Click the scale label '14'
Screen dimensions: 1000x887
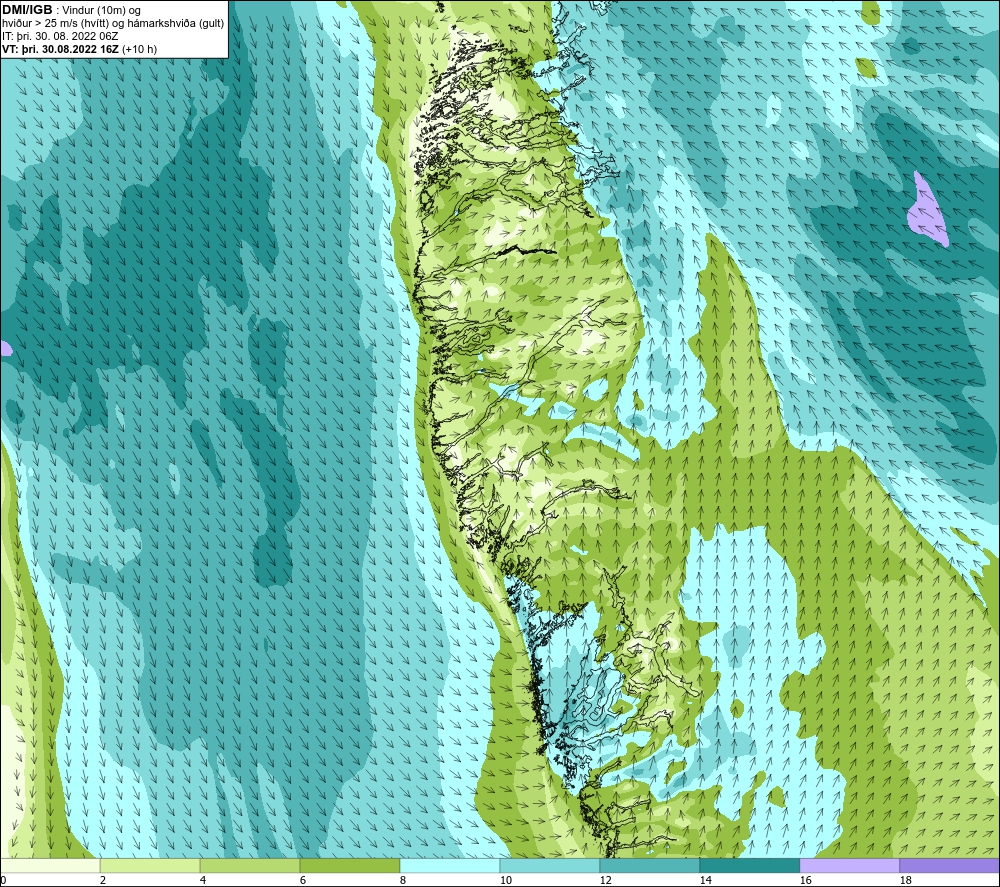pyautogui.click(x=705, y=880)
